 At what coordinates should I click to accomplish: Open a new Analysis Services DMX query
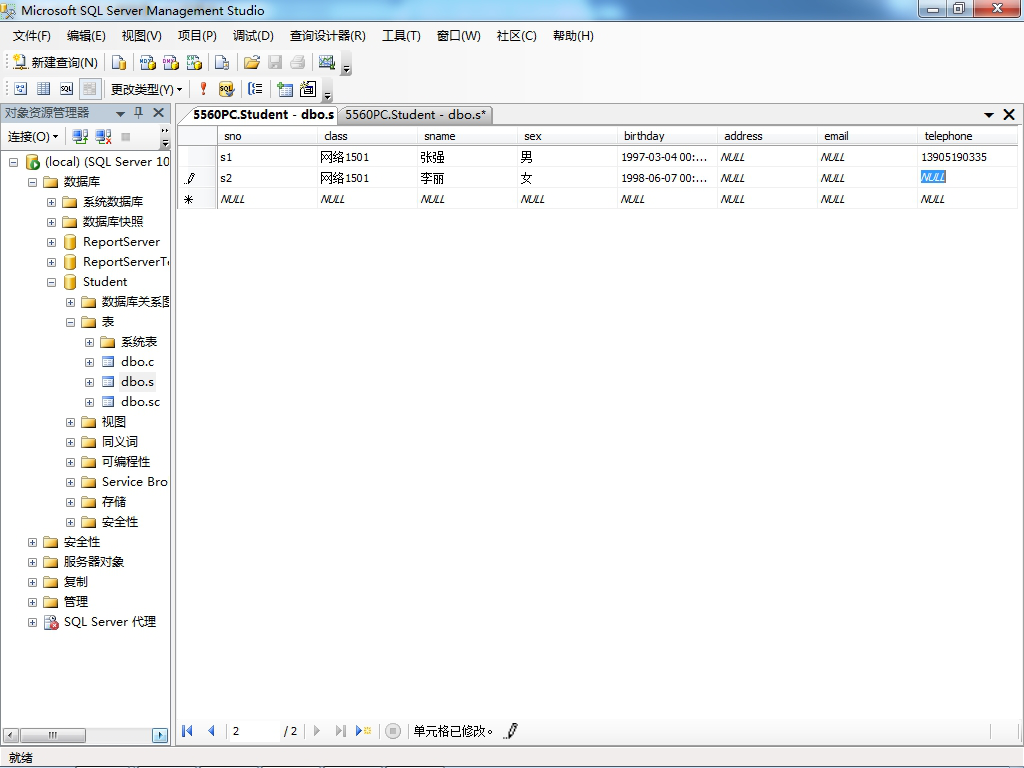(x=171, y=62)
